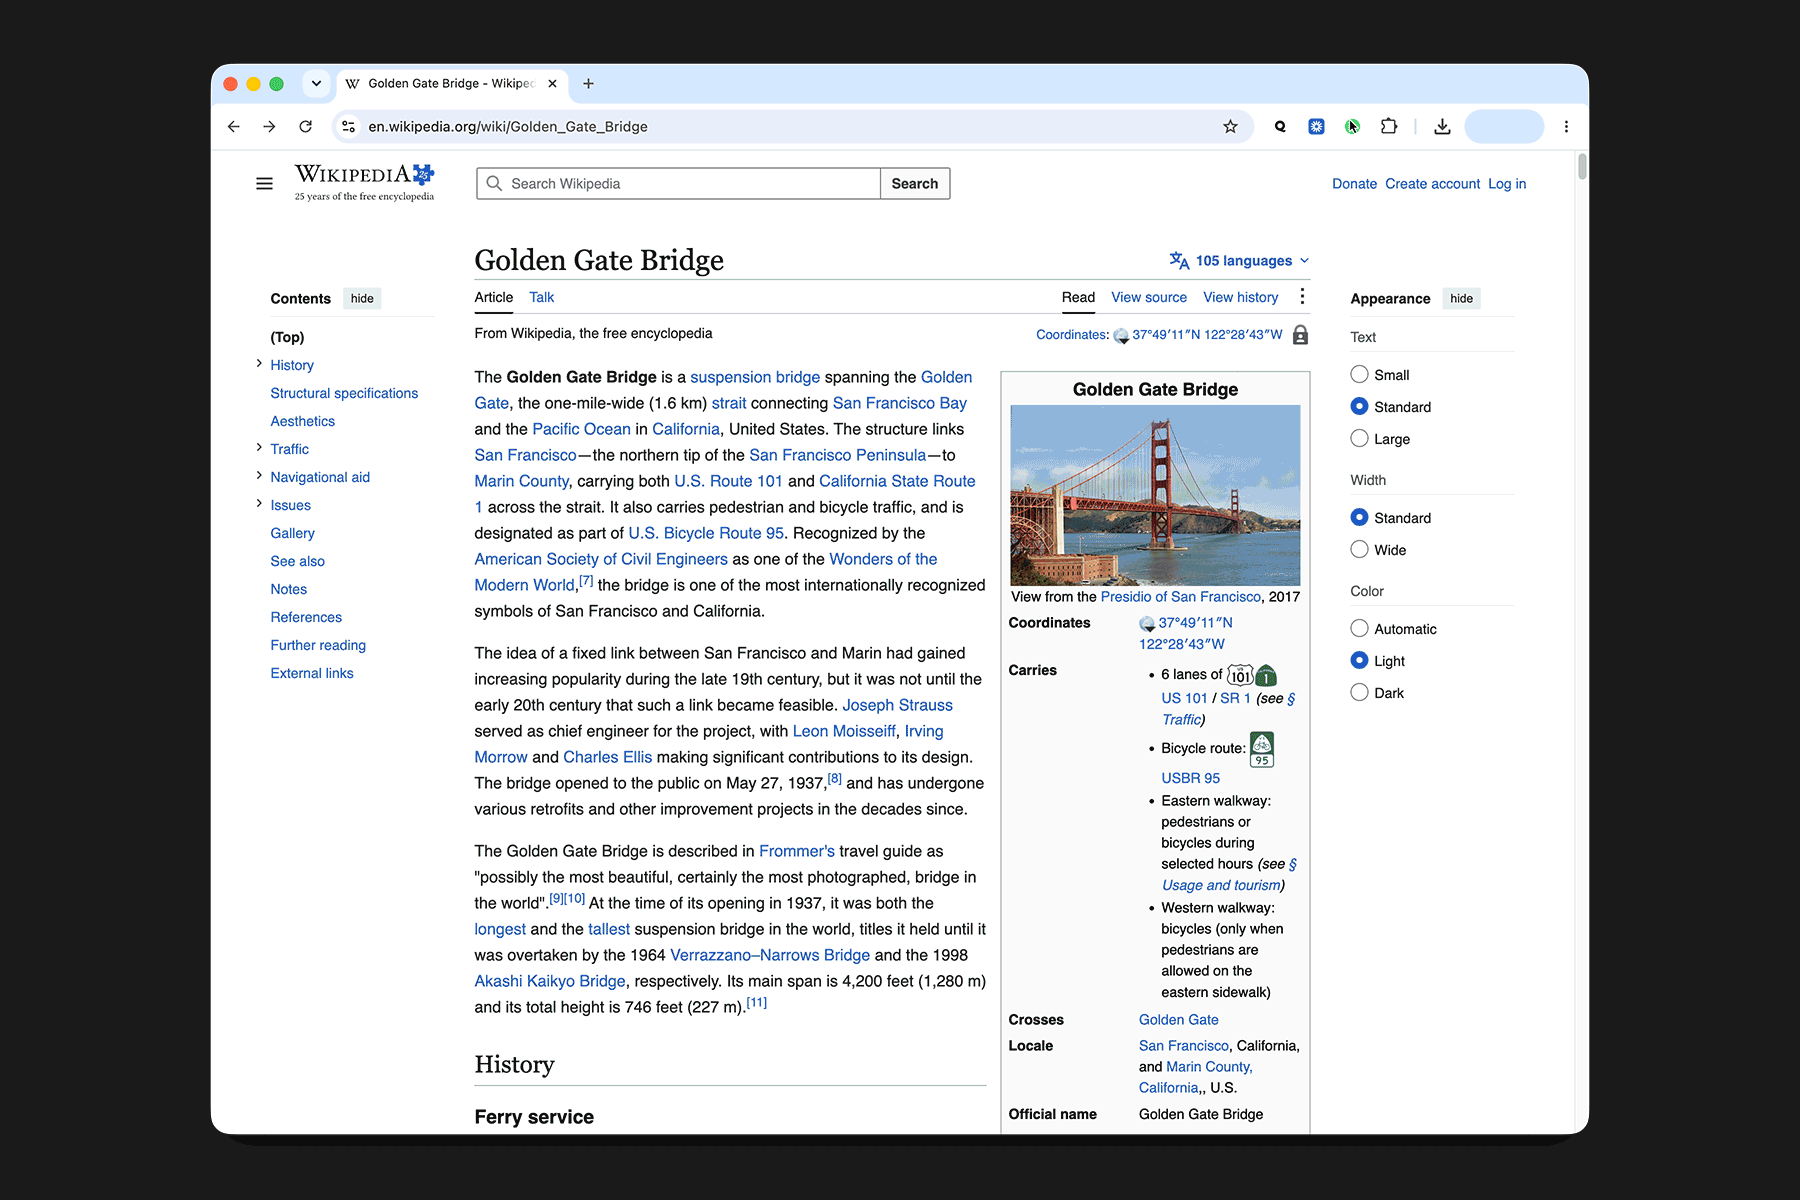The width and height of the screenshot is (1800, 1200).
Task: Bookmark this page with the star icon
Action: click(1230, 127)
